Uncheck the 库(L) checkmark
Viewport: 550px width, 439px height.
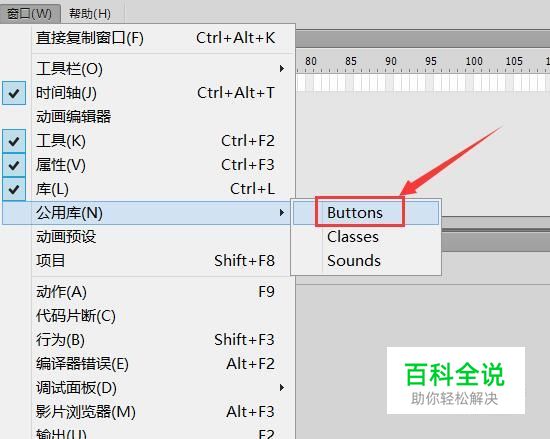14,189
